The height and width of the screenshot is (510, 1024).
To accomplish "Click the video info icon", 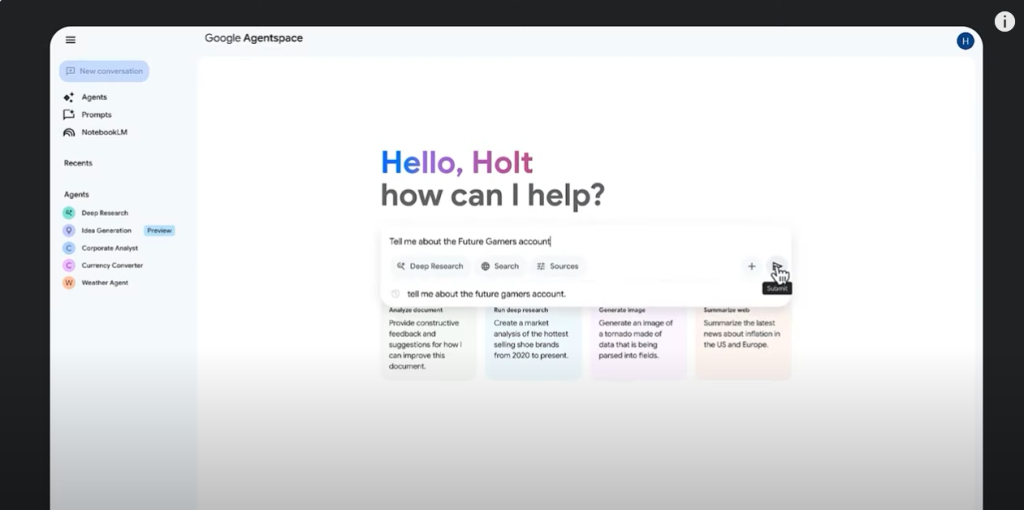I will [1004, 22].
